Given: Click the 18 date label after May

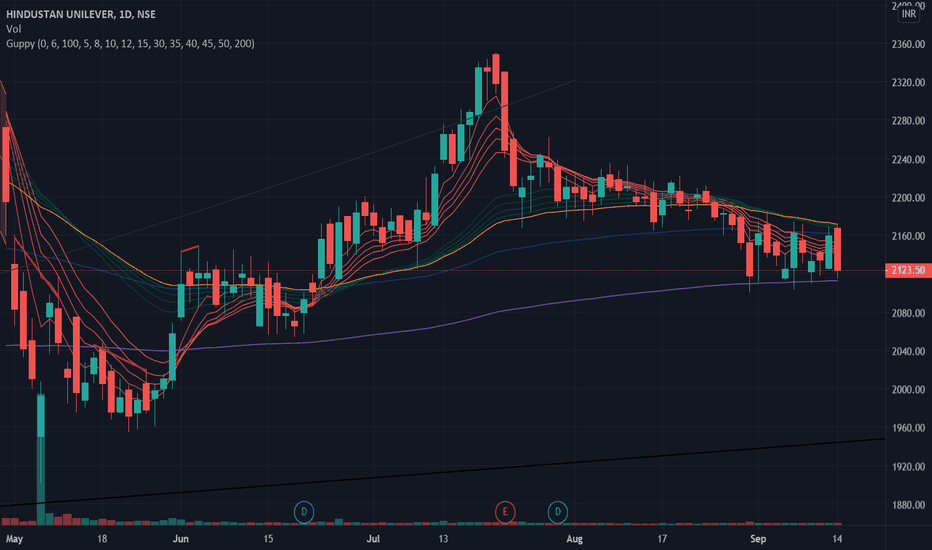Looking at the screenshot, I should (x=102, y=539).
